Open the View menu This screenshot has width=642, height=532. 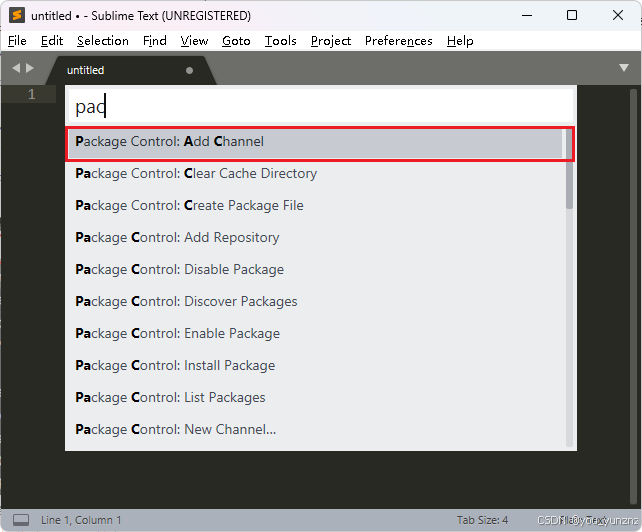[x=194, y=41]
